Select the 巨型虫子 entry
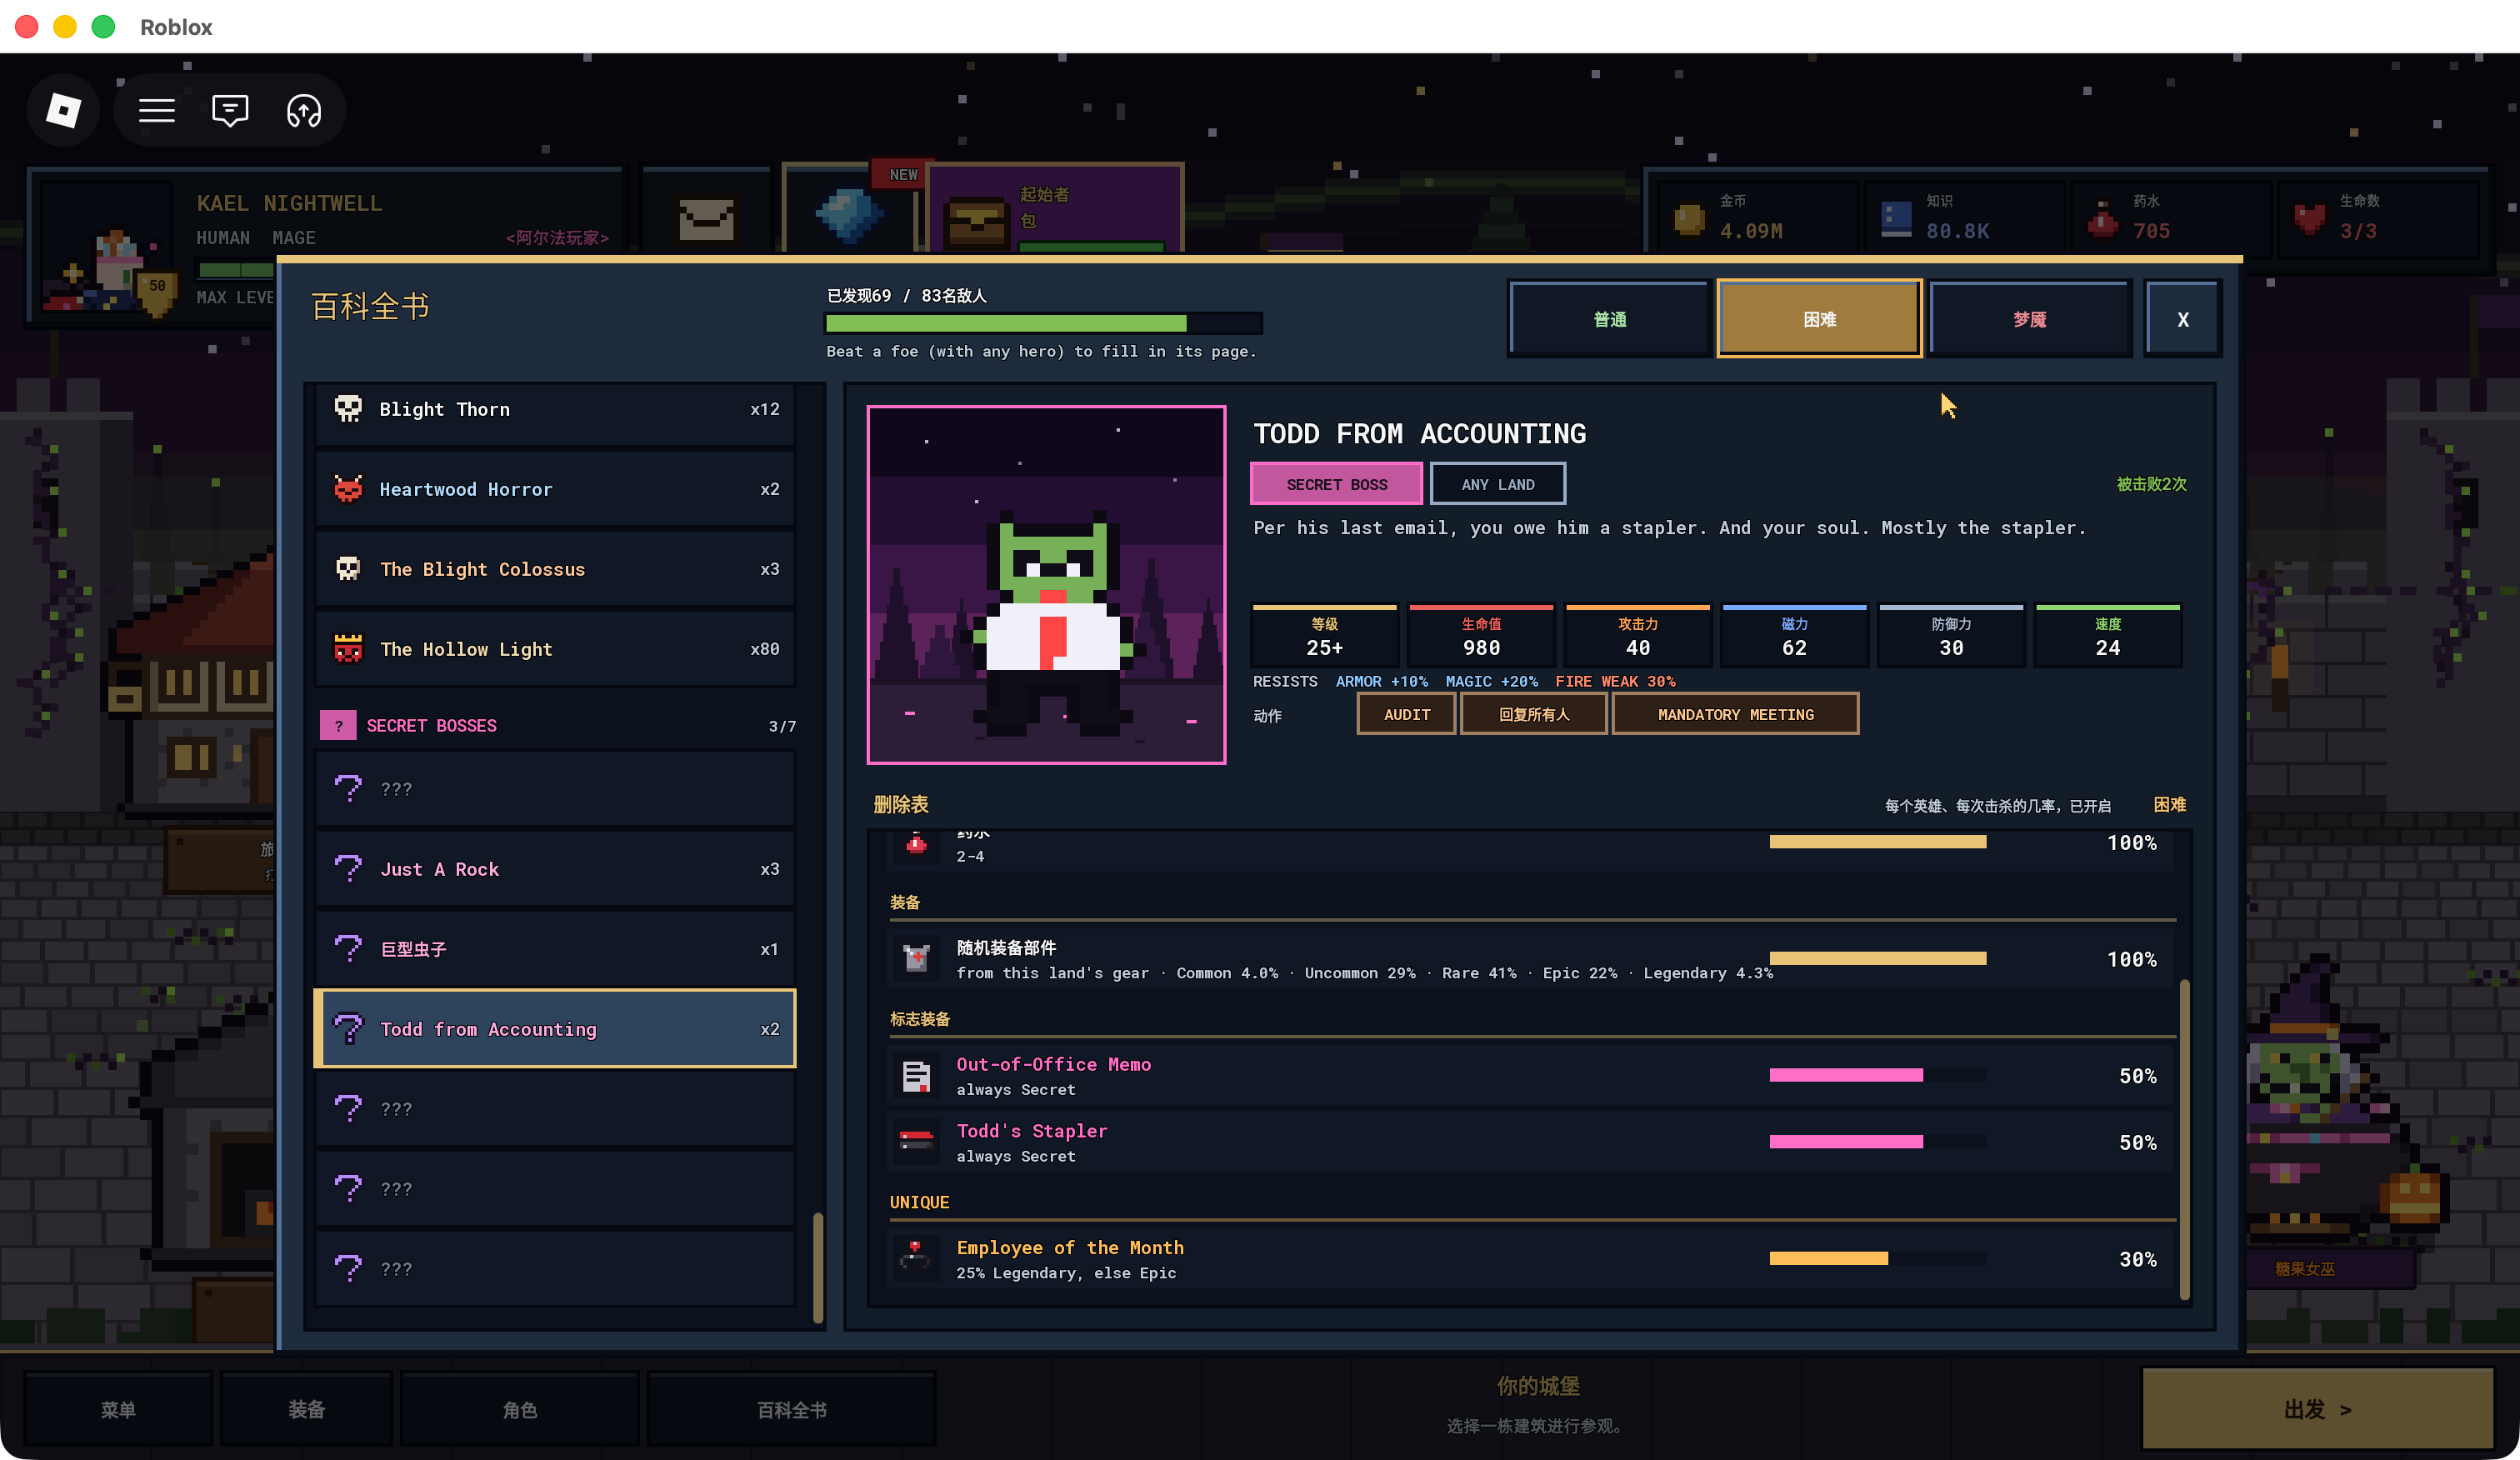Image resolution: width=2520 pixels, height=1460 pixels. 555,949
